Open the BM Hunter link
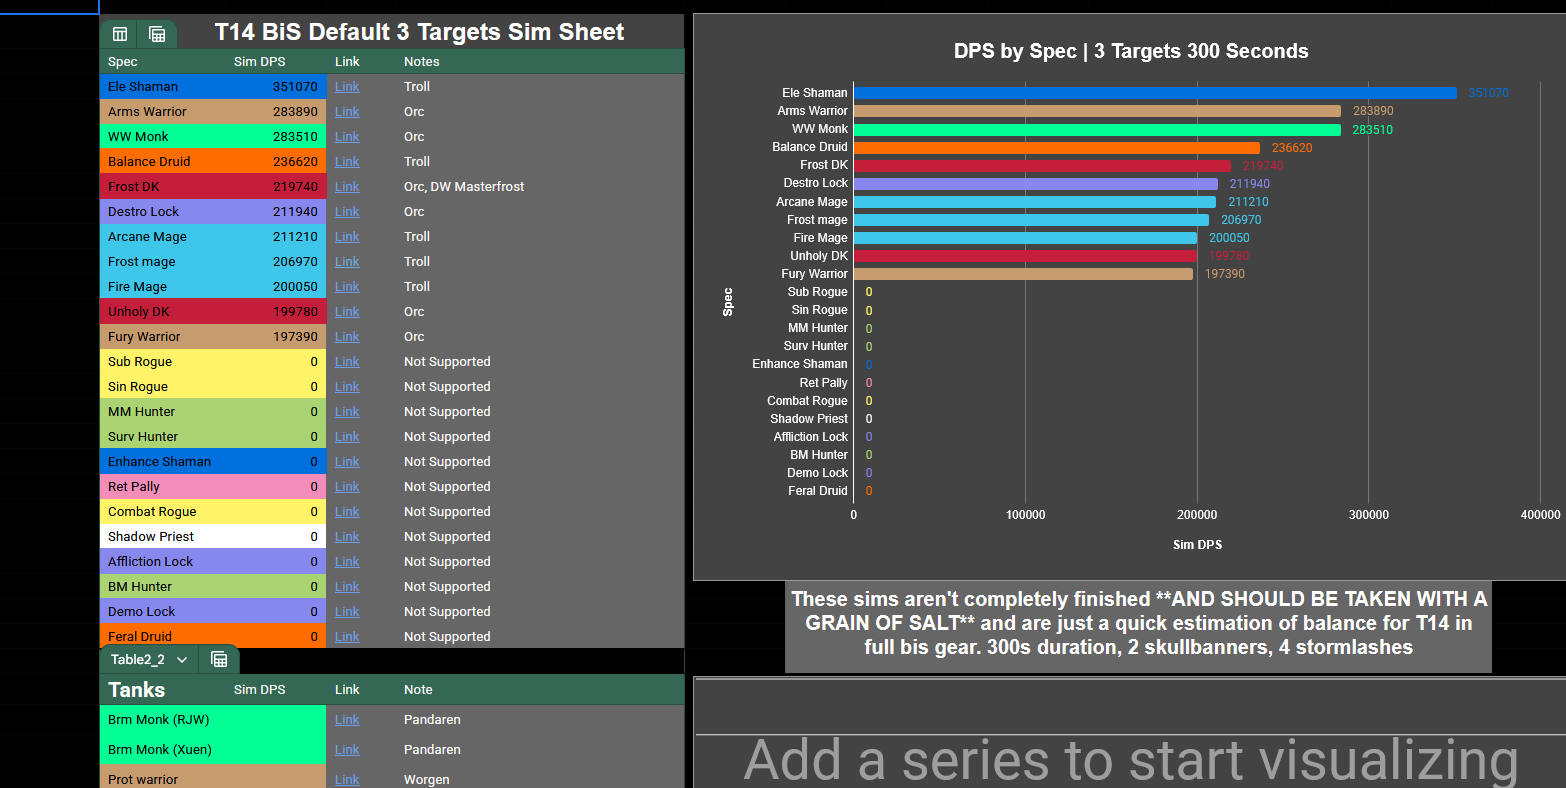Screen dimensions: 1566x788 click(347, 587)
